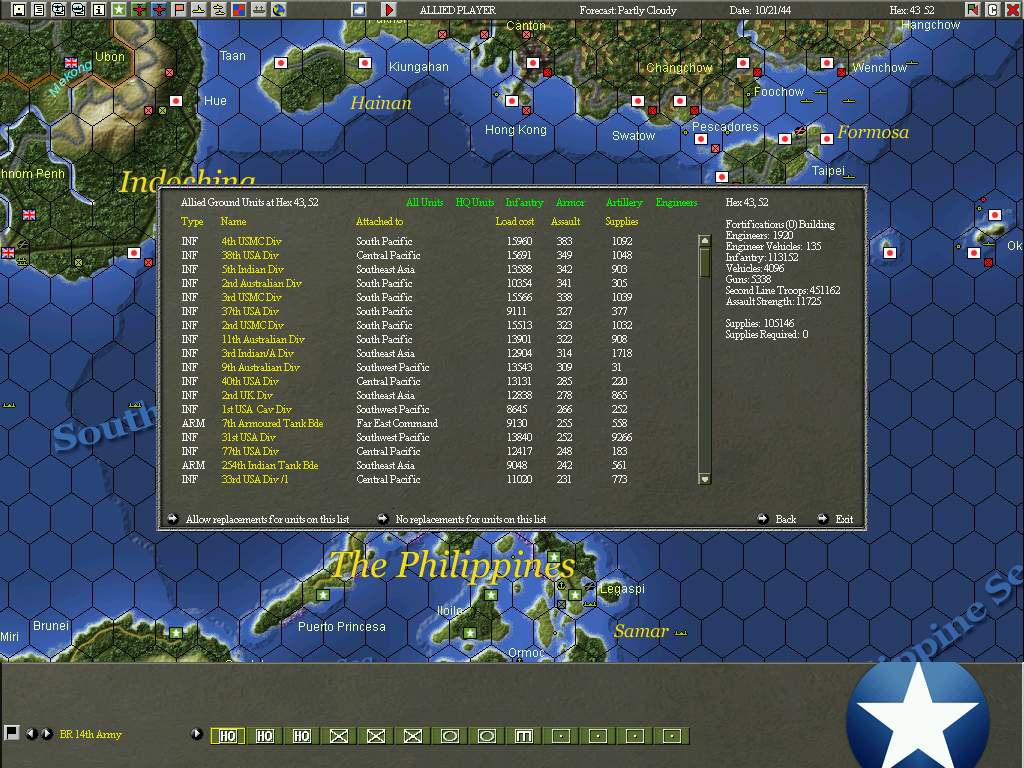Screen dimensions: 1024x768
Task: Click 'Far East Command' in the 'Attached to' column
Action: 397,423
